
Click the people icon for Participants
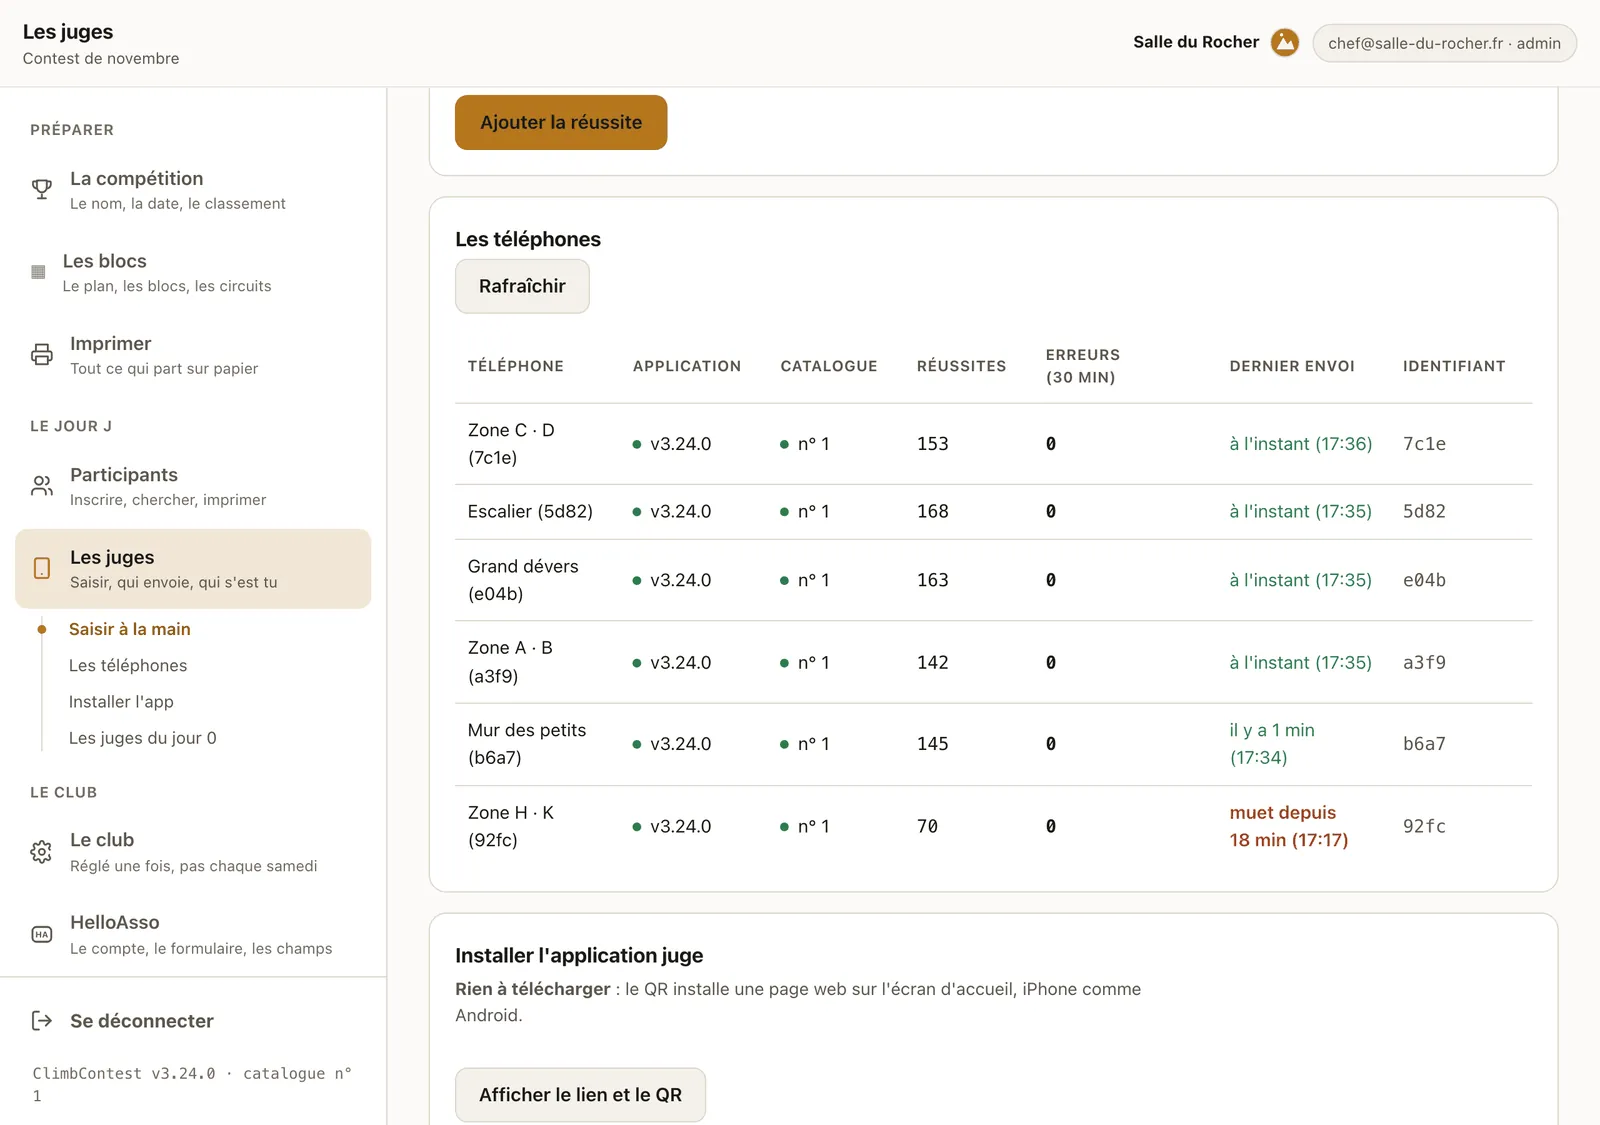42,486
